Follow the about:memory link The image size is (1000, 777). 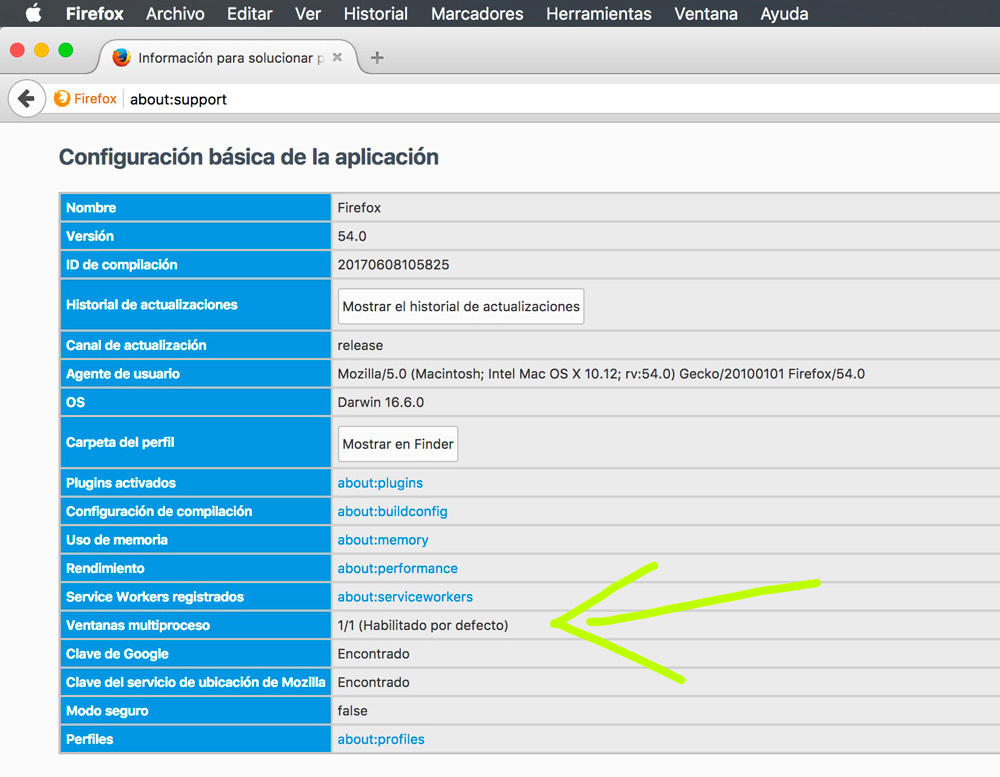[x=383, y=539]
